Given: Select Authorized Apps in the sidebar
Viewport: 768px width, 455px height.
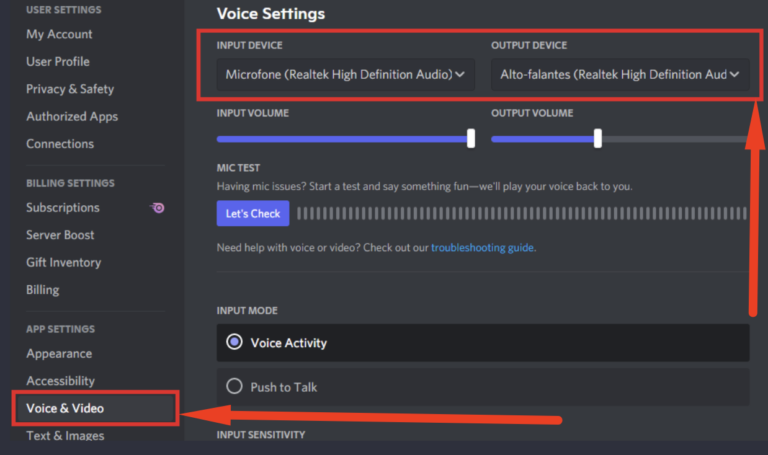Looking at the screenshot, I should click(x=72, y=116).
